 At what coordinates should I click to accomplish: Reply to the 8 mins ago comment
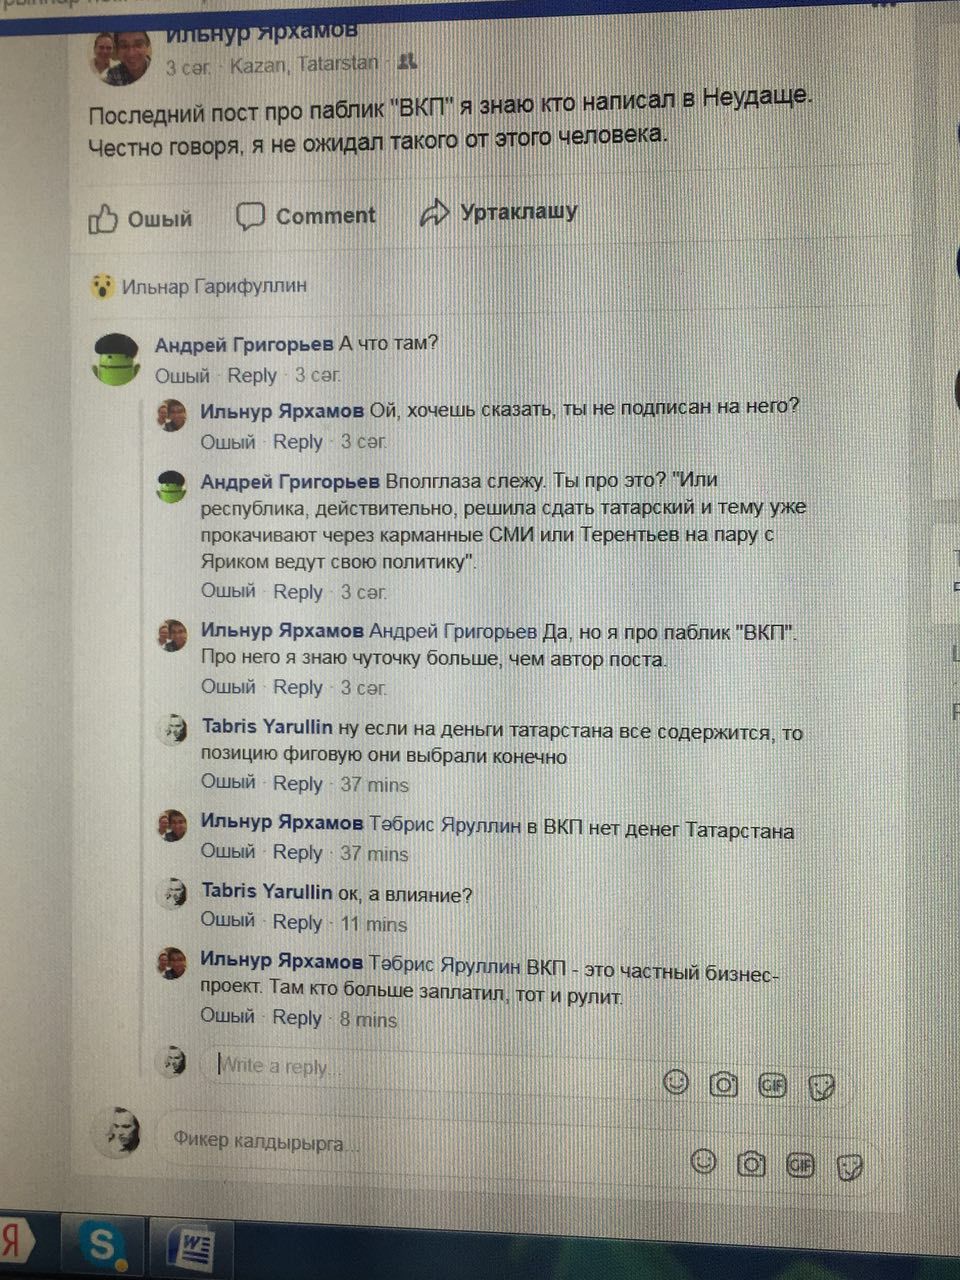pyautogui.click(x=297, y=1017)
